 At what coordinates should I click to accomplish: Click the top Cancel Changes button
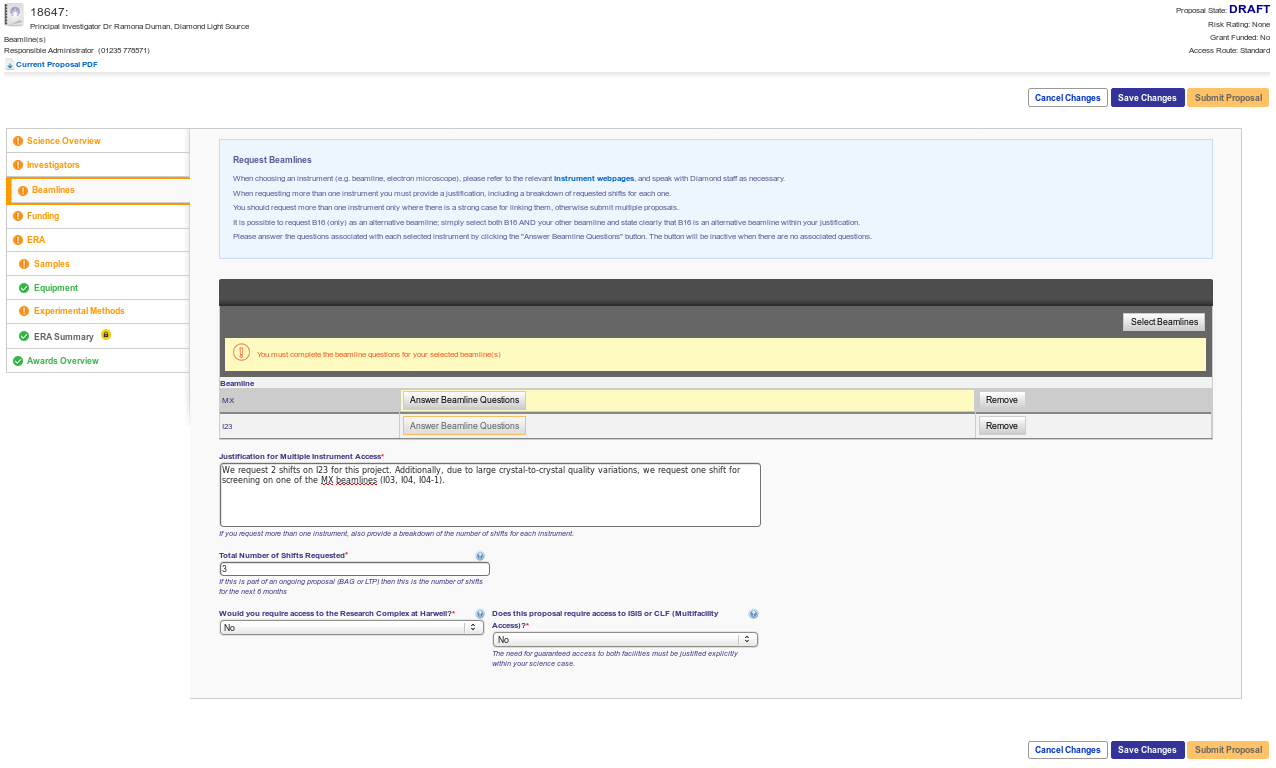(1067, 98)
